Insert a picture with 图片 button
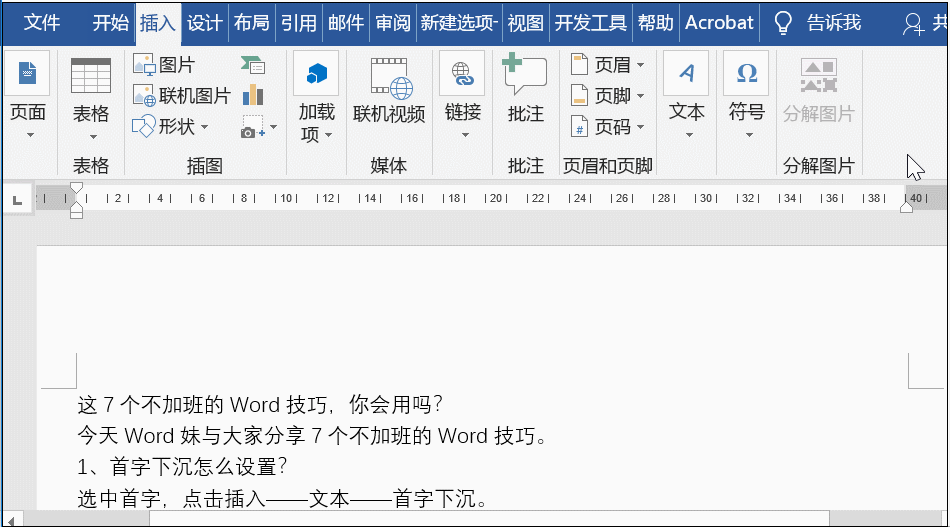950x527 pixels. click(x=164, y=65)
